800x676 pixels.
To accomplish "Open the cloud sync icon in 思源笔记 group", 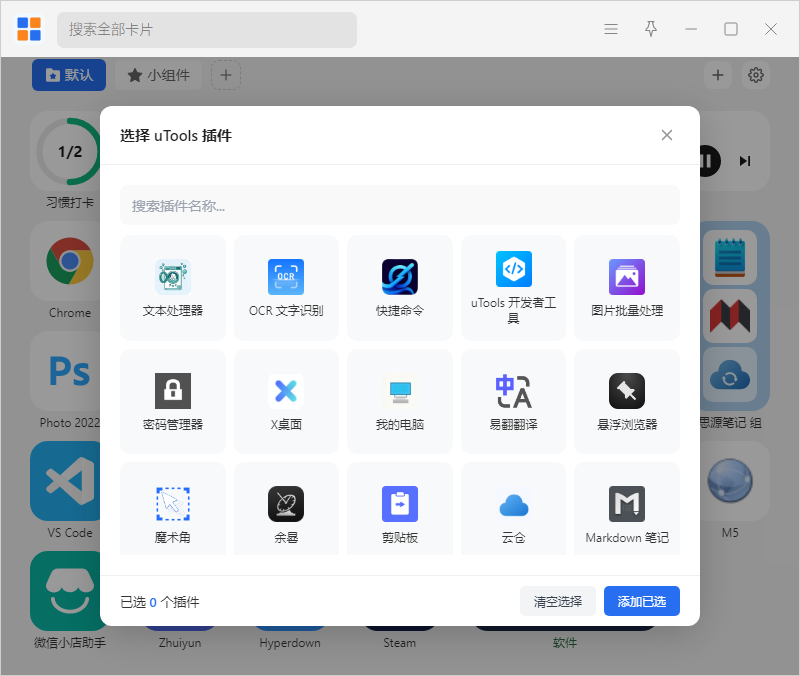I will pyautogui.click(x=730, y=375).
